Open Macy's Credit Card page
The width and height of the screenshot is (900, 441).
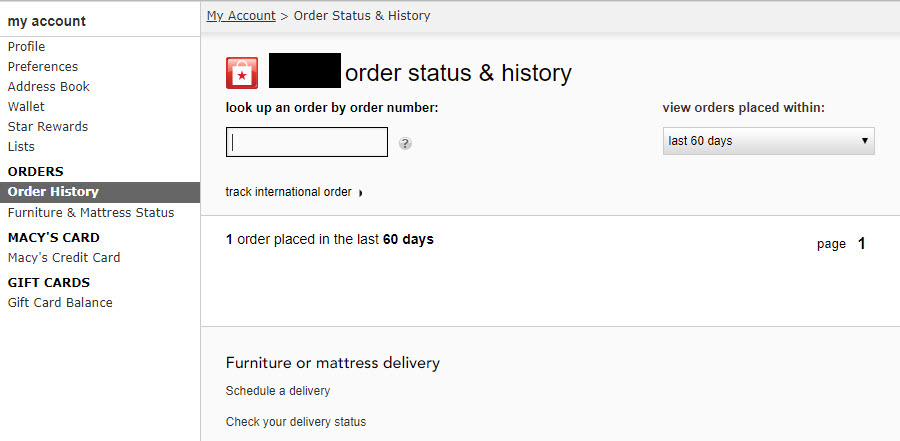point(64,258)
